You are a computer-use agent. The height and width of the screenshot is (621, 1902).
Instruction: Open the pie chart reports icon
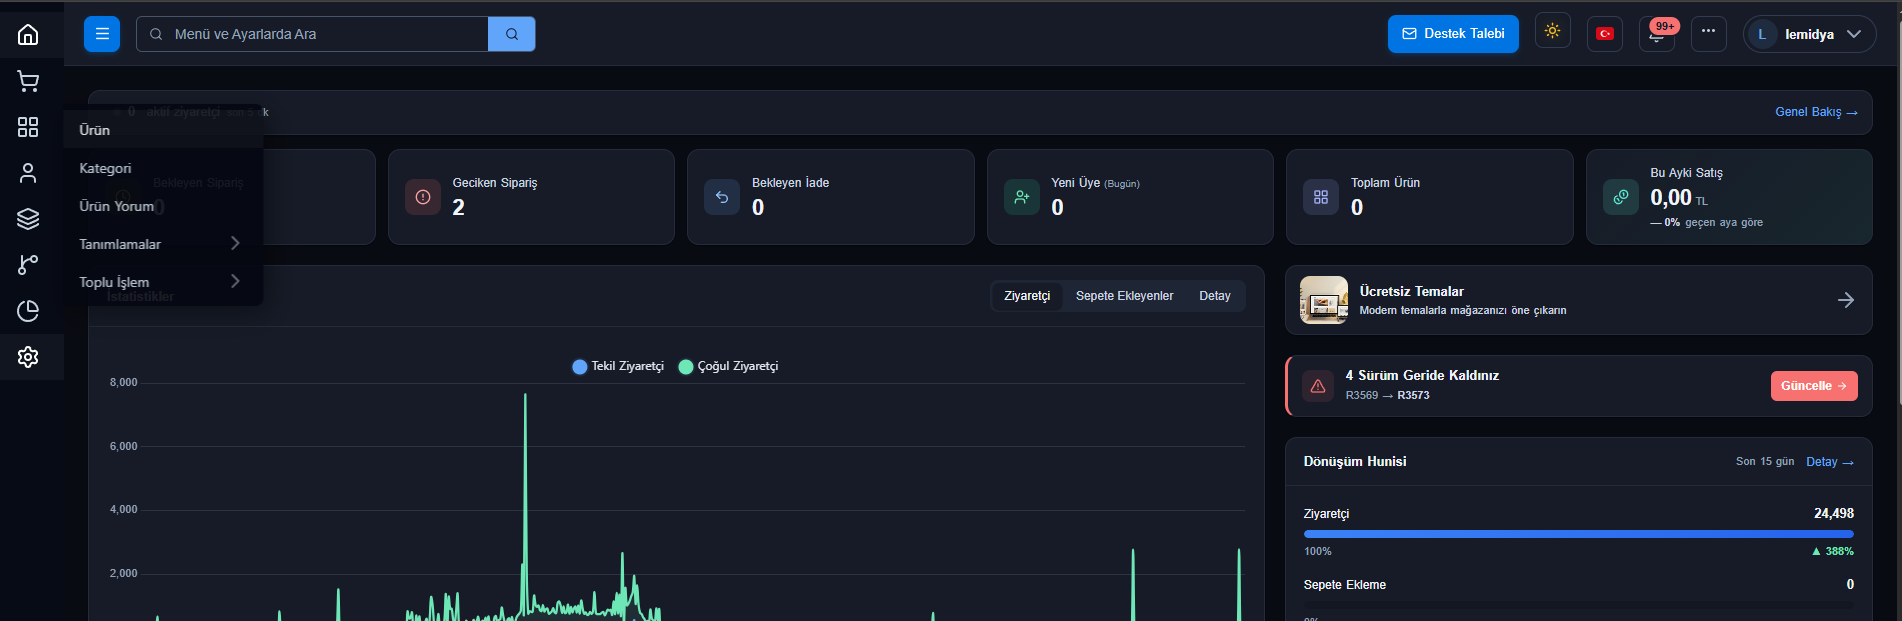coord(28,311)
